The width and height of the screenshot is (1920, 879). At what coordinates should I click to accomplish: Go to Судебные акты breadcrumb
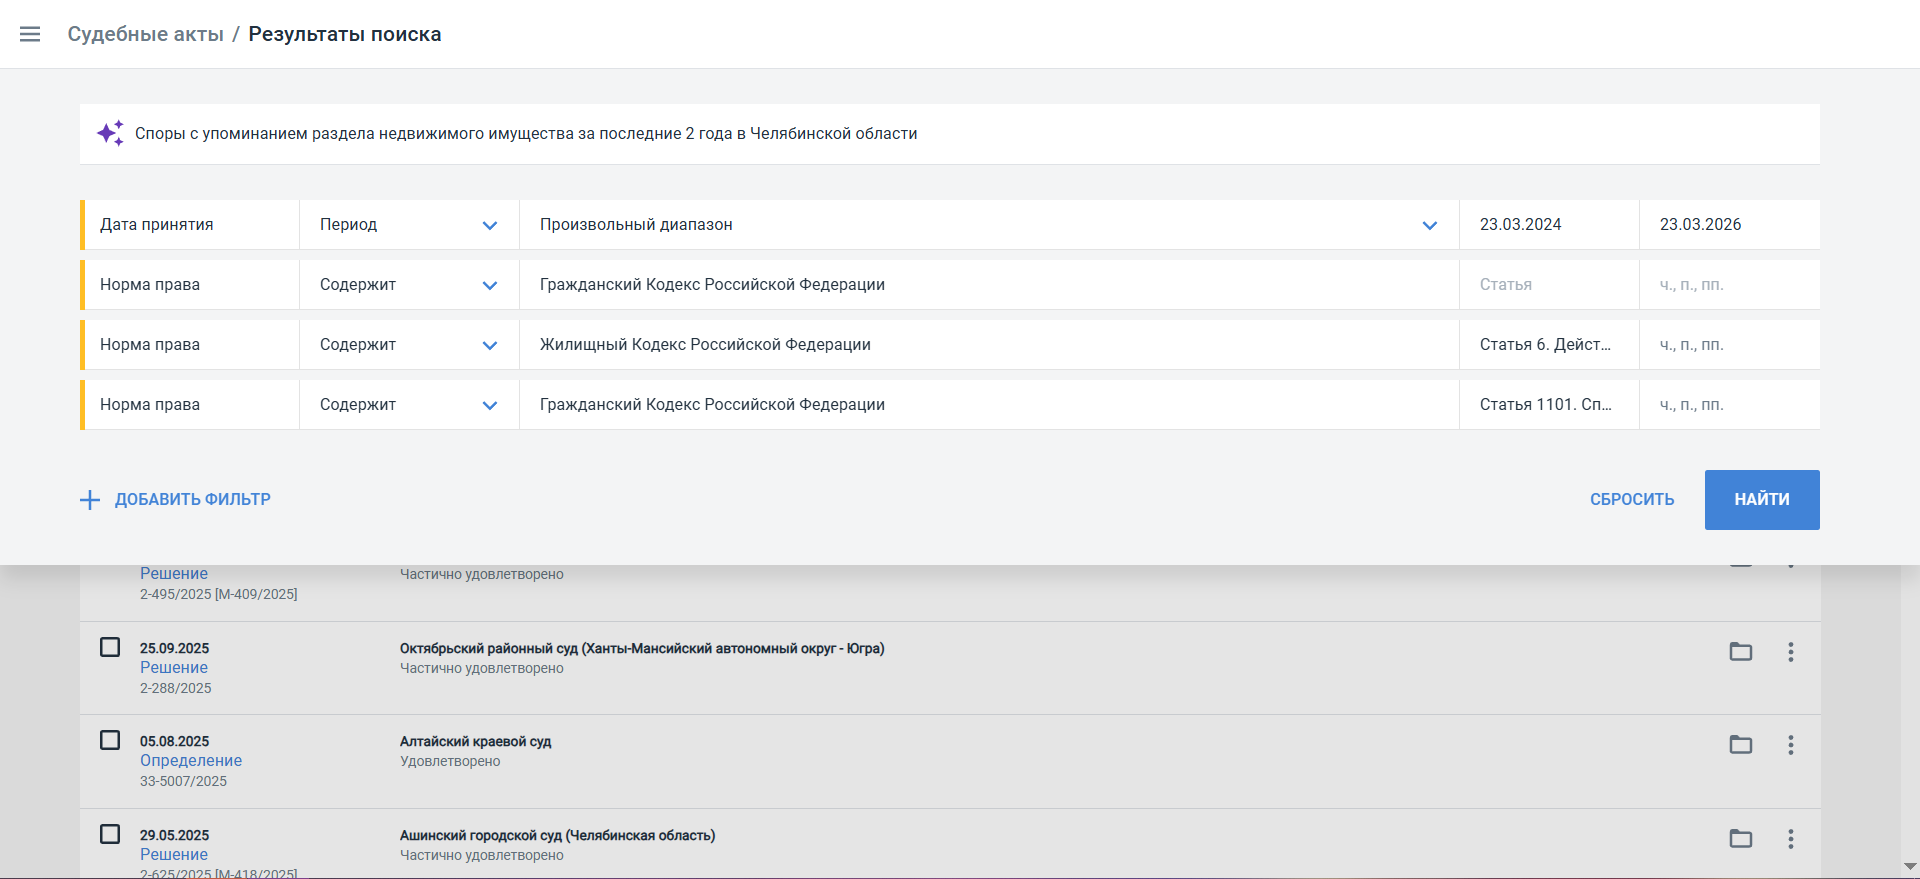(145, 34)
